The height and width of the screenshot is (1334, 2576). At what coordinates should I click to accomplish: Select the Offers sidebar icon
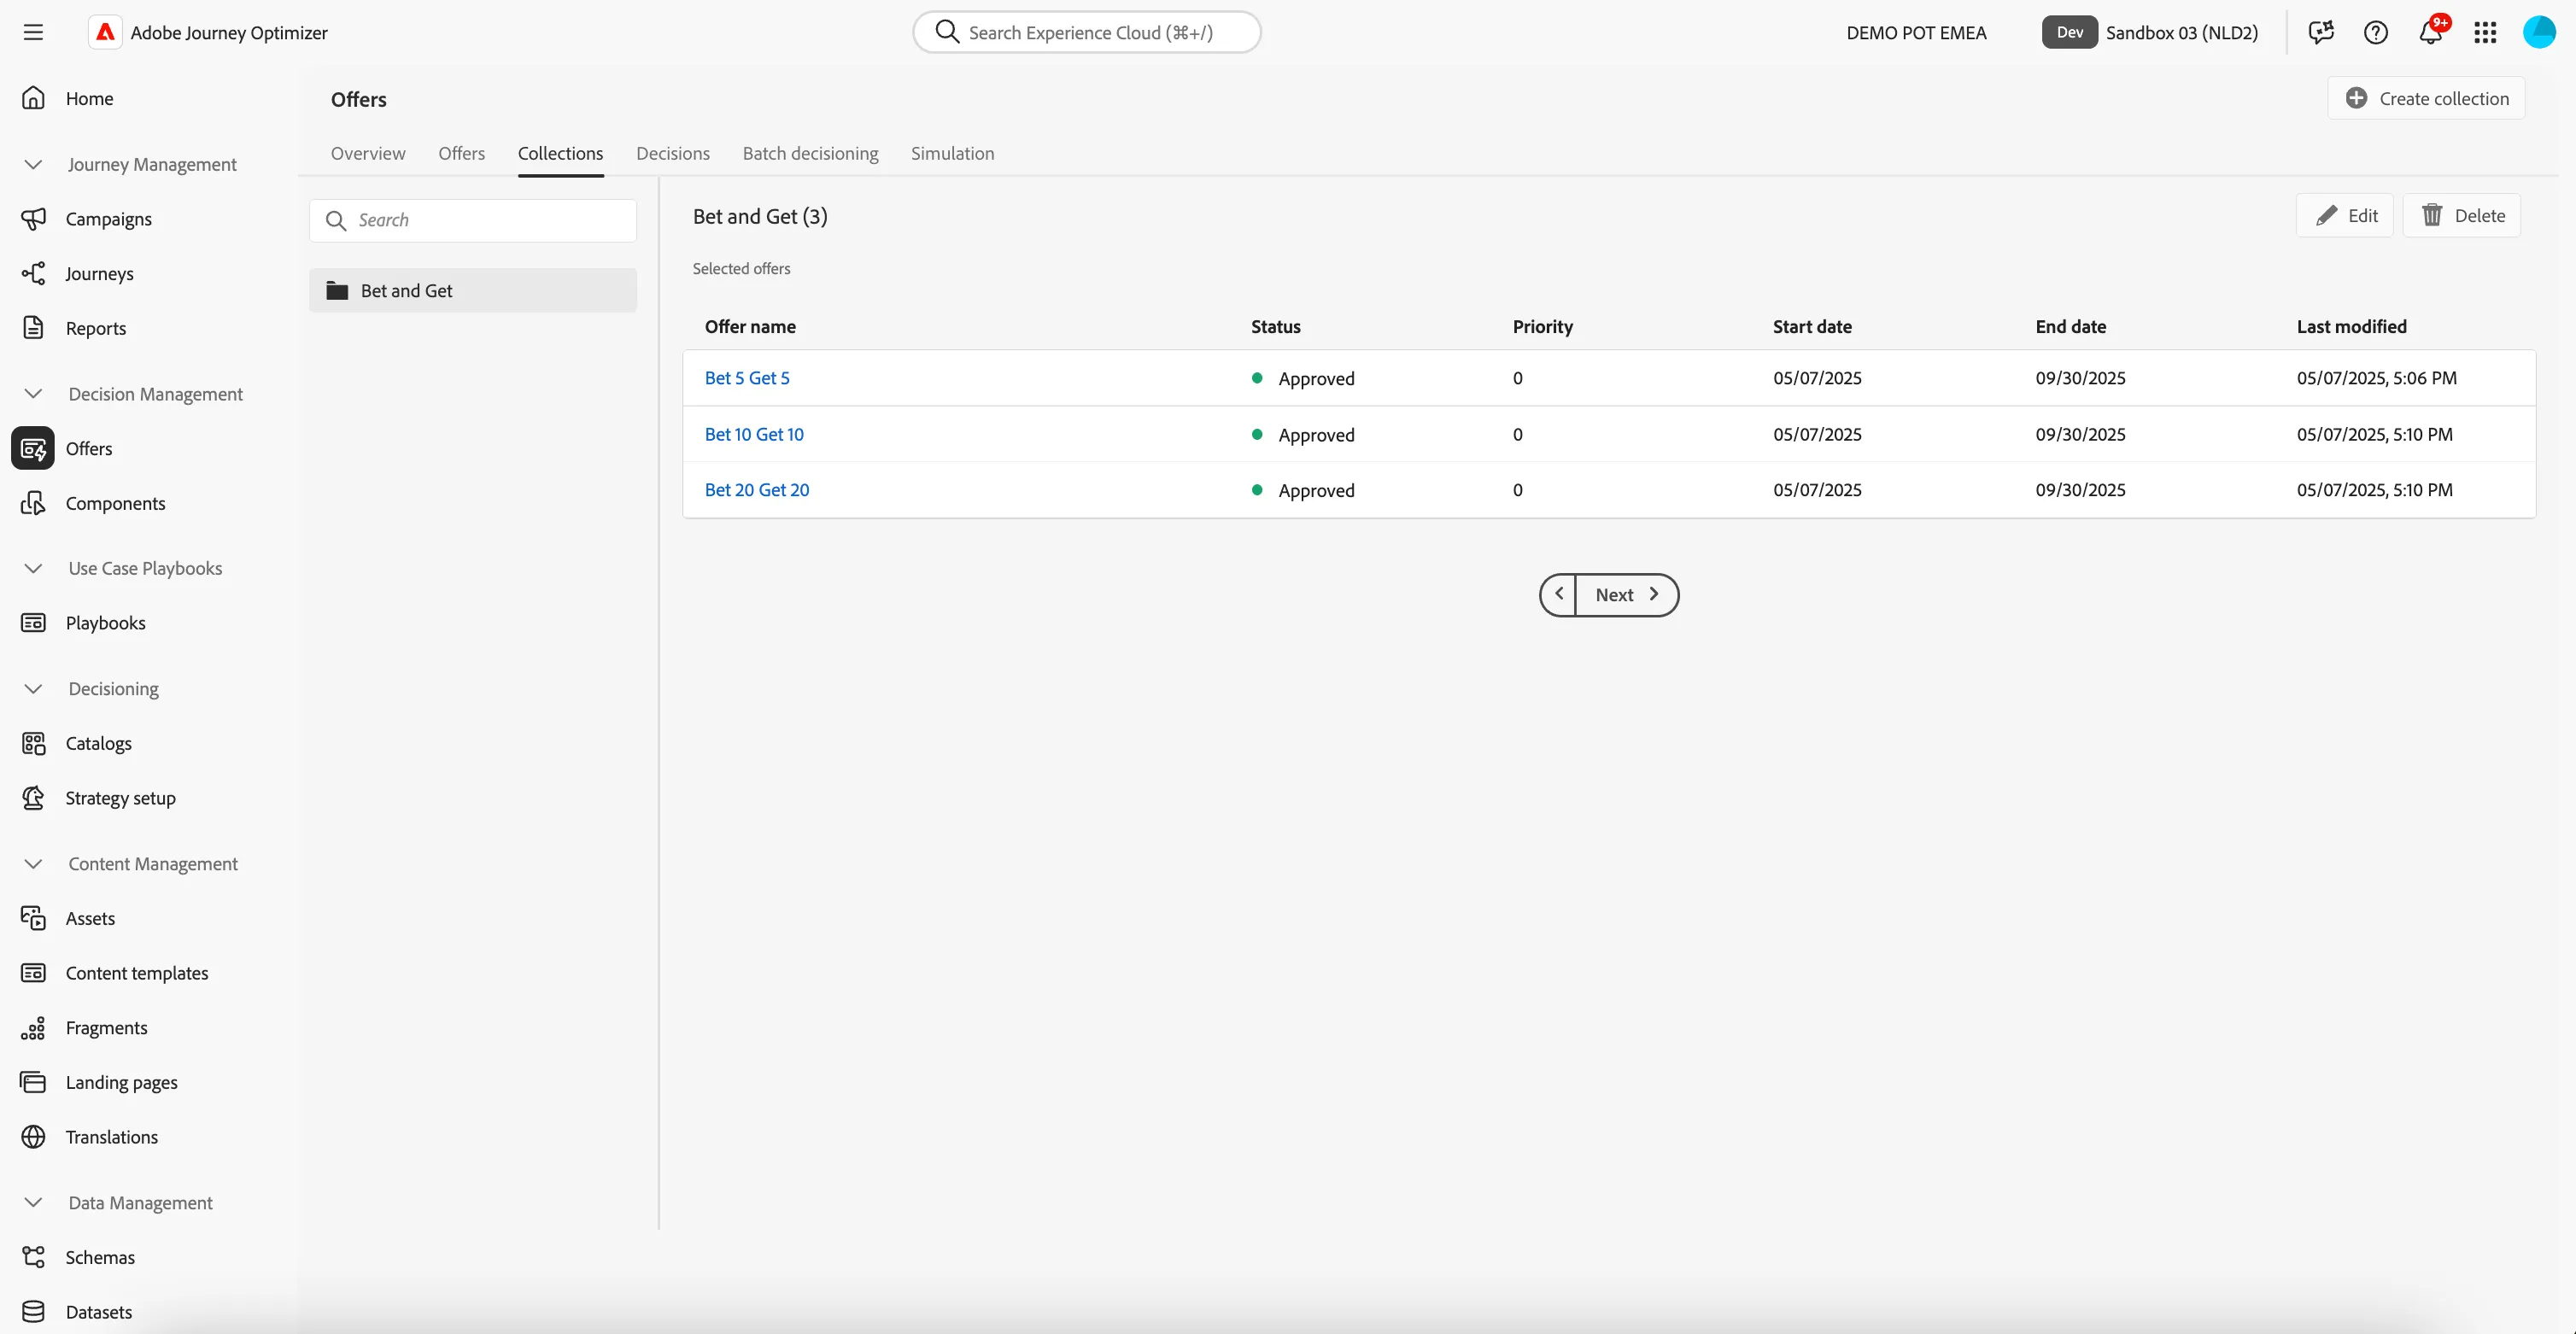pyautogui.click(x=33, y=449)
